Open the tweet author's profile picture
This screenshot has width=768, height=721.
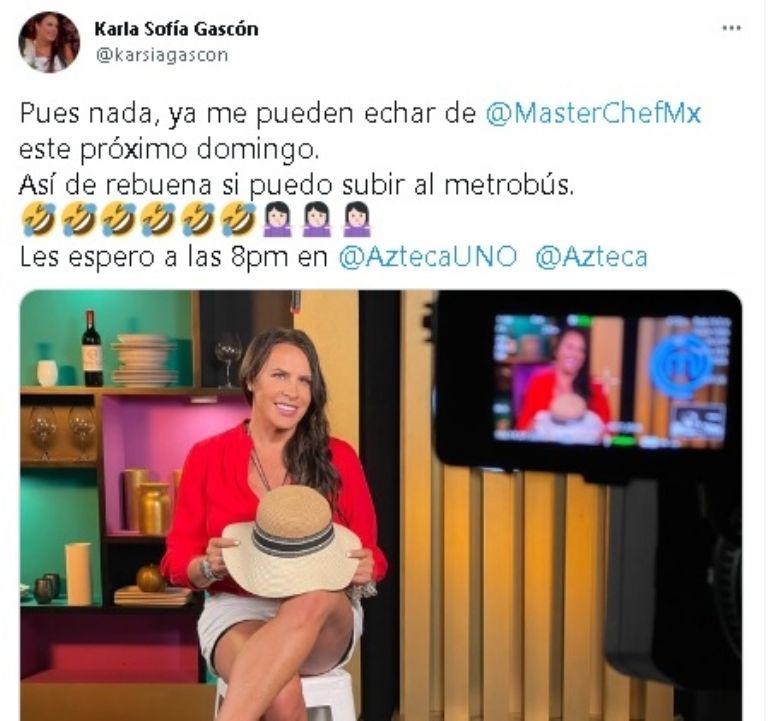point(49,42)
